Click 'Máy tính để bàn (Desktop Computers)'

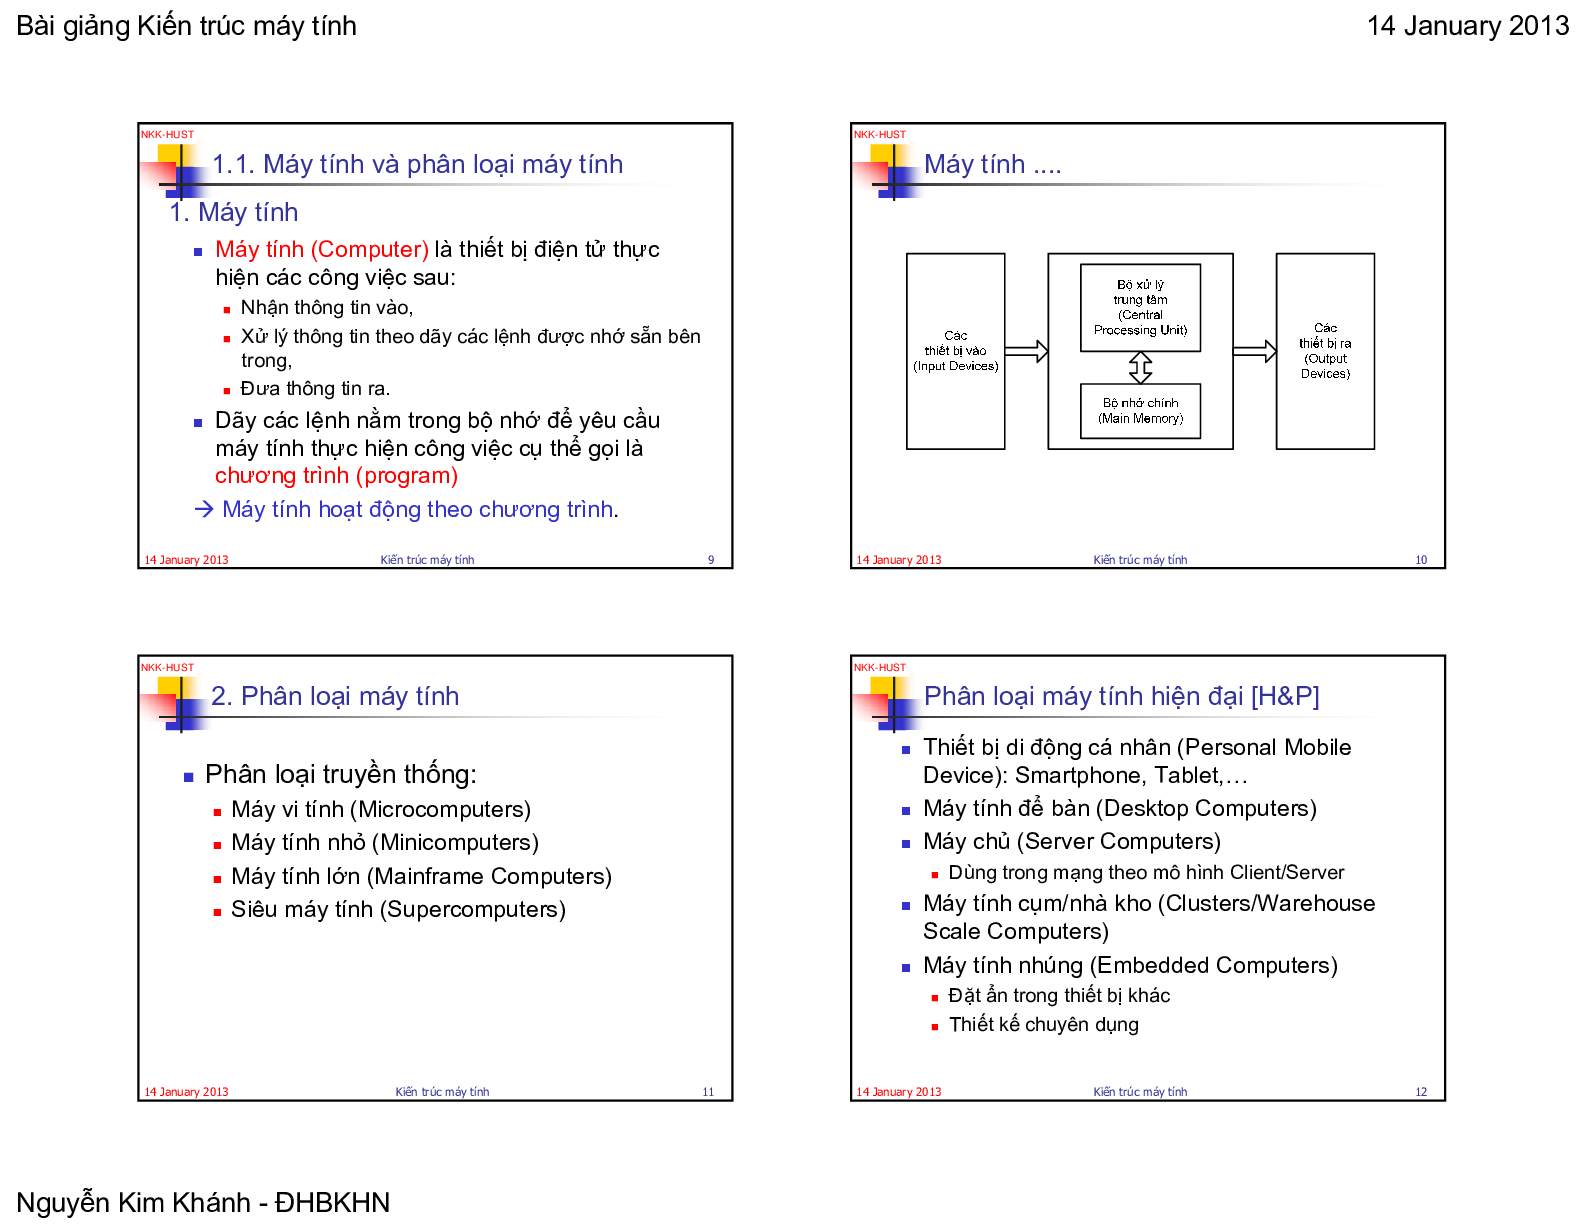(1120, 808)
